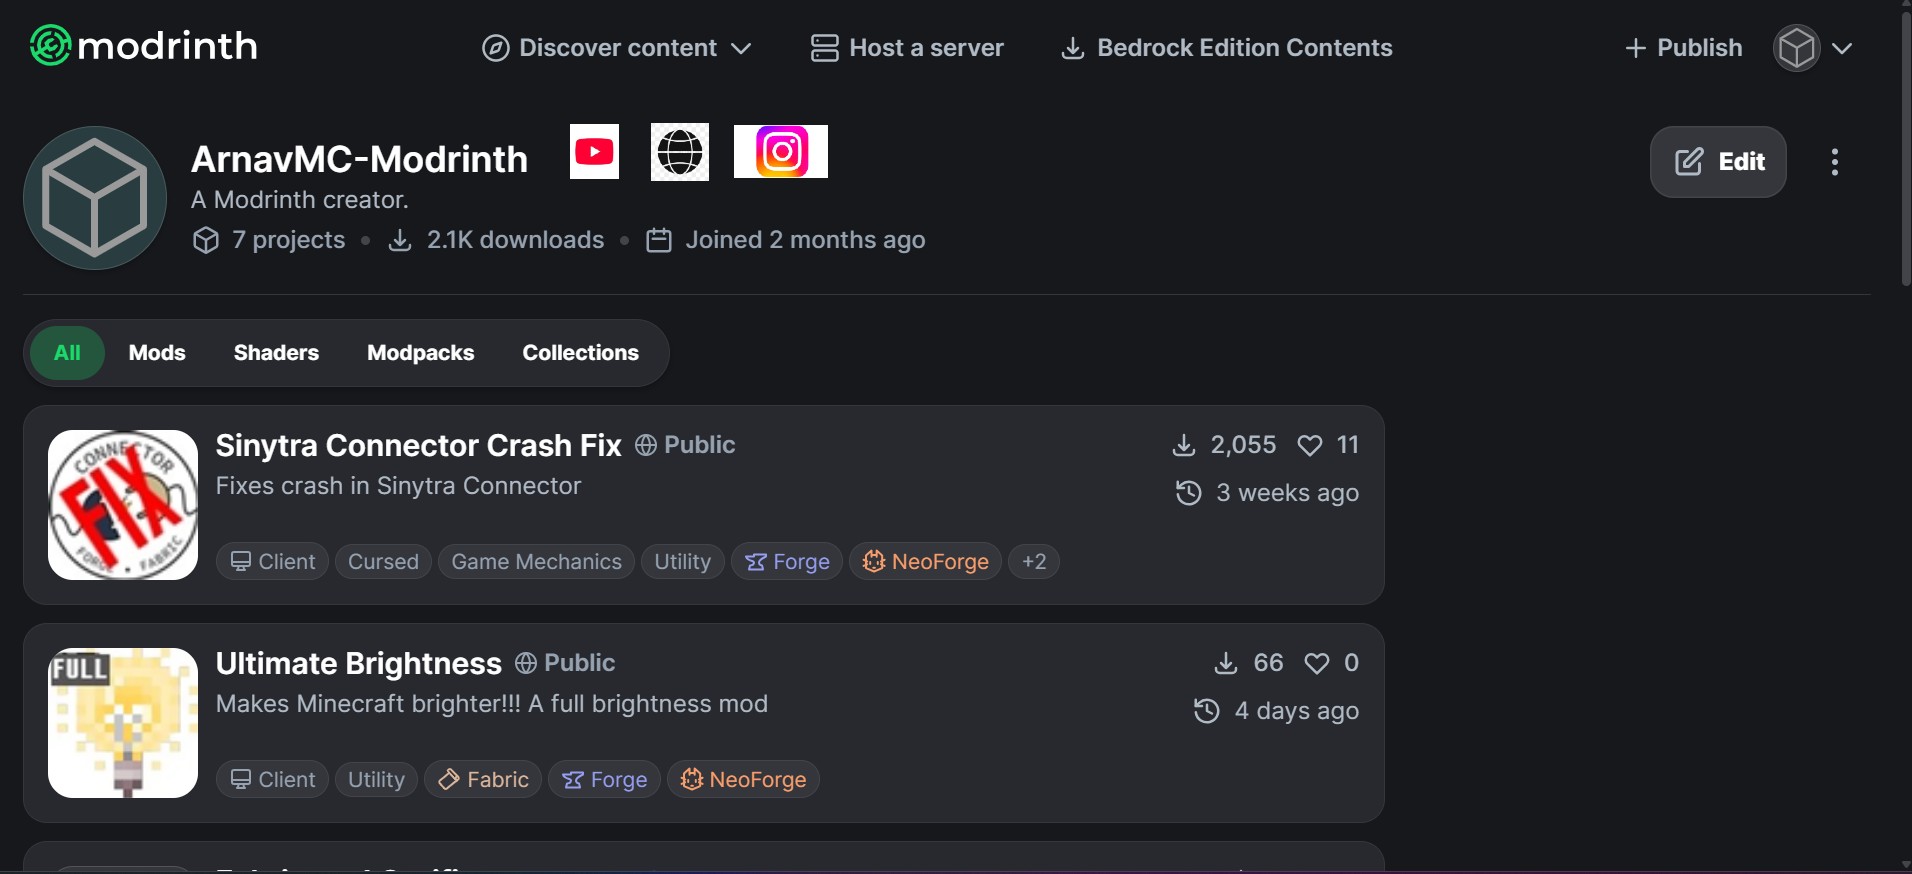Click the Client tag on Sinytra Connector
Image resolution: width=1912 pixels, height=874 pixels.
click(x=273, y=562)
